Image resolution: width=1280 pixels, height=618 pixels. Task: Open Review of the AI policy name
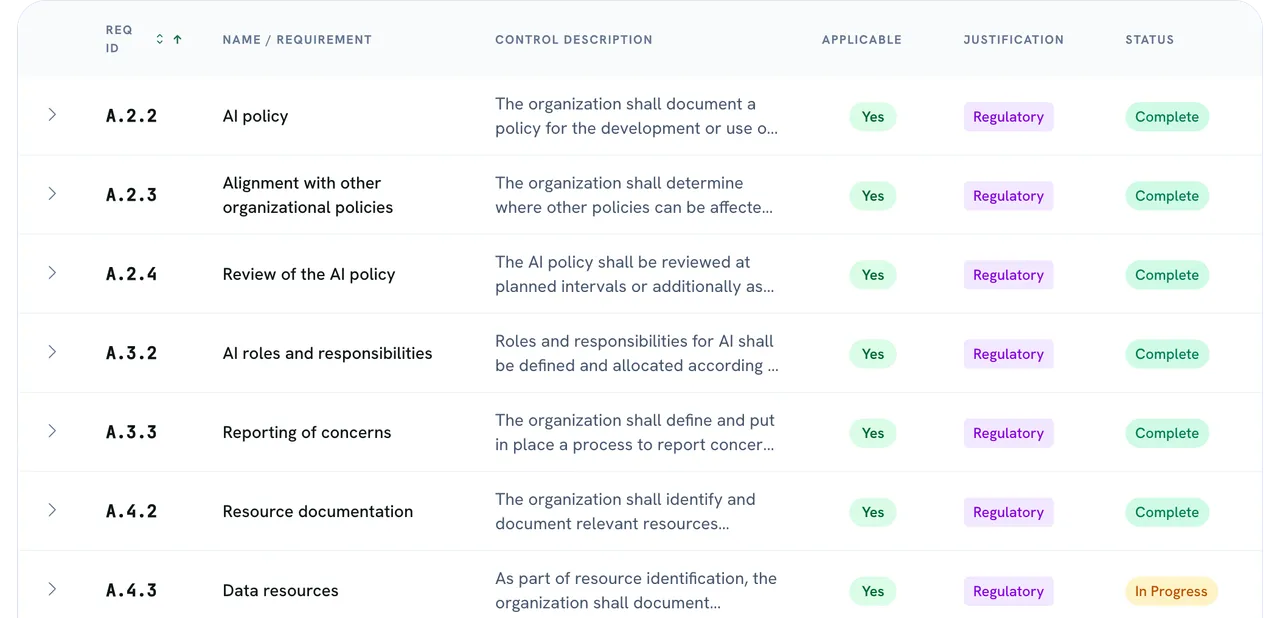click(x=309, y=274)
